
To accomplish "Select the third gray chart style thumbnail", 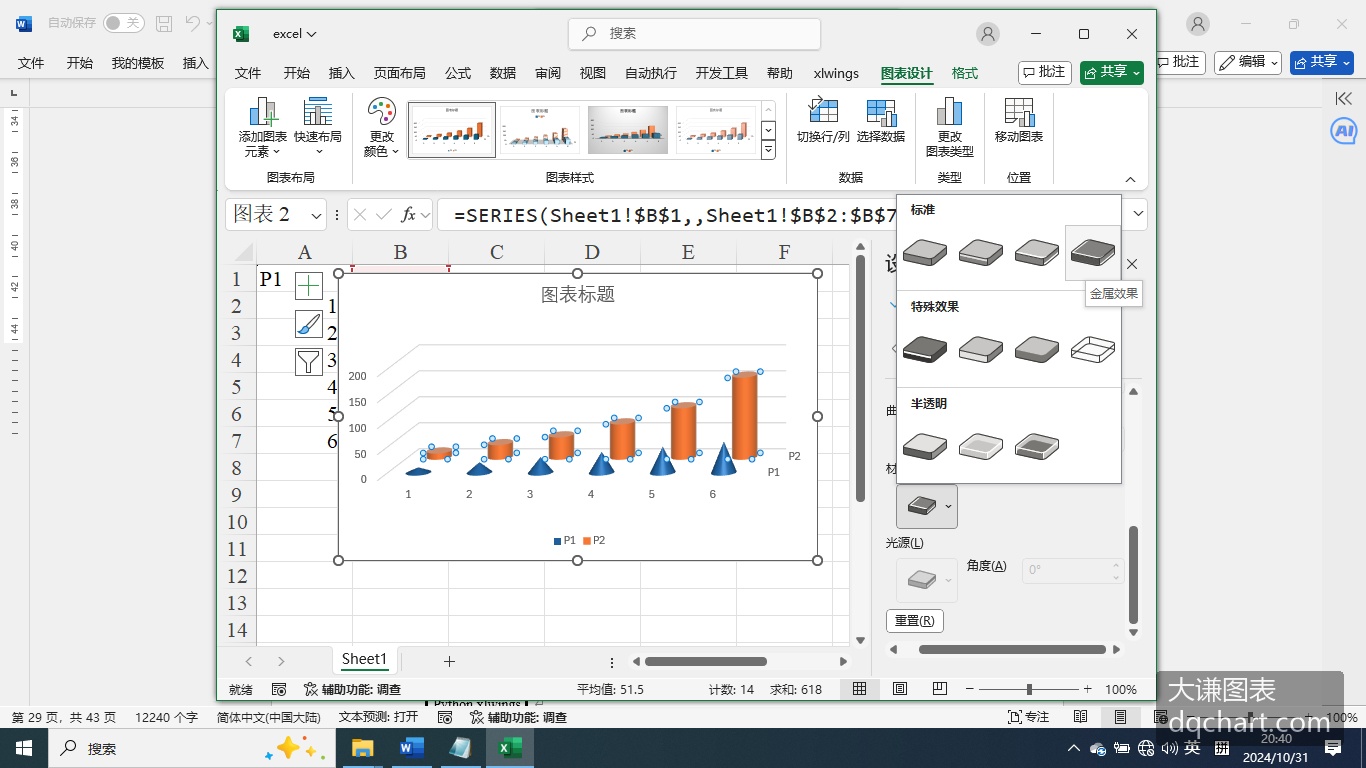I will [628, 130].
